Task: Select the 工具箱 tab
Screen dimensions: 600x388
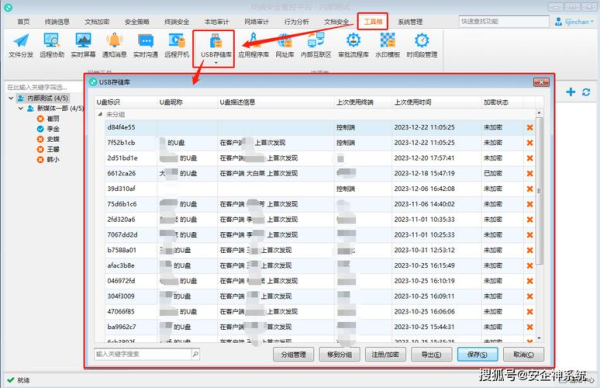Action: click(x=373, y=21)
